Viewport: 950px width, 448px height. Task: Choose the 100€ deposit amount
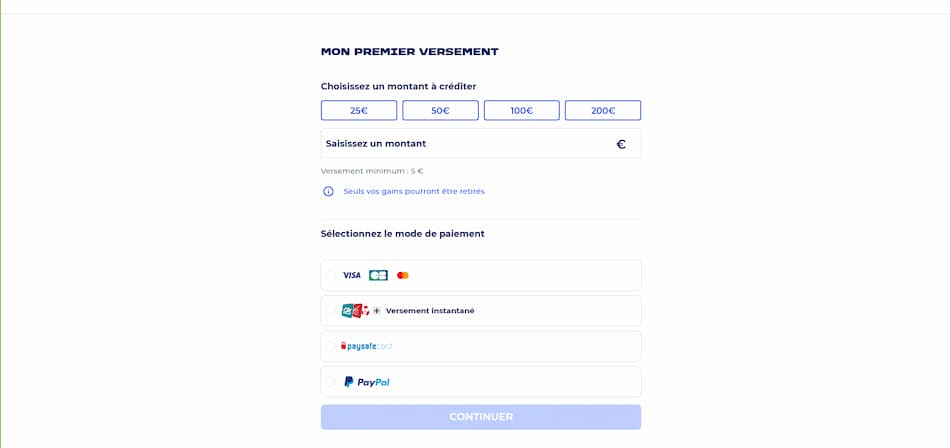[521, 110]
